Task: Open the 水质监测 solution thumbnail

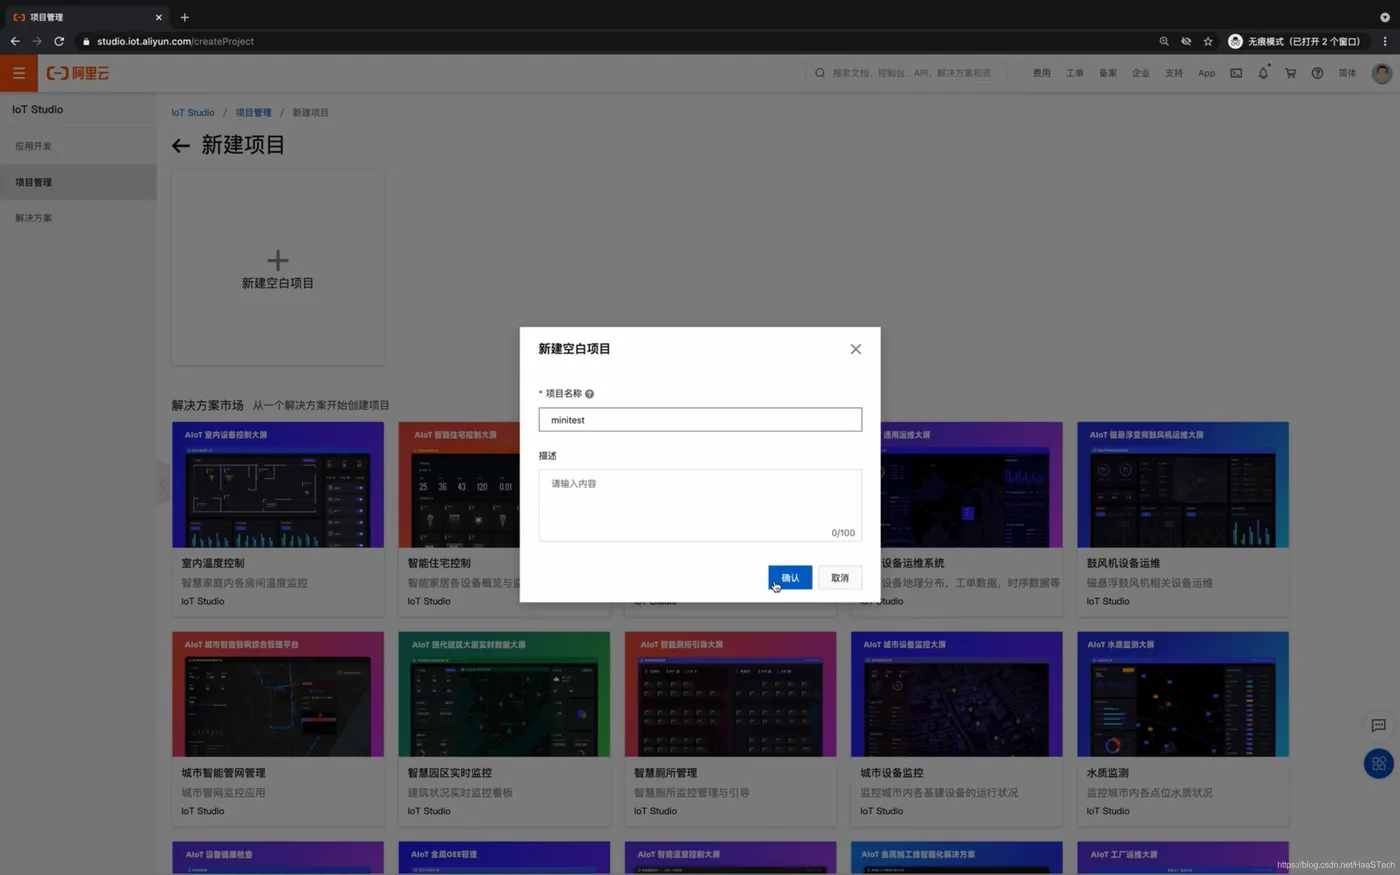Action: click(1183, 694)
